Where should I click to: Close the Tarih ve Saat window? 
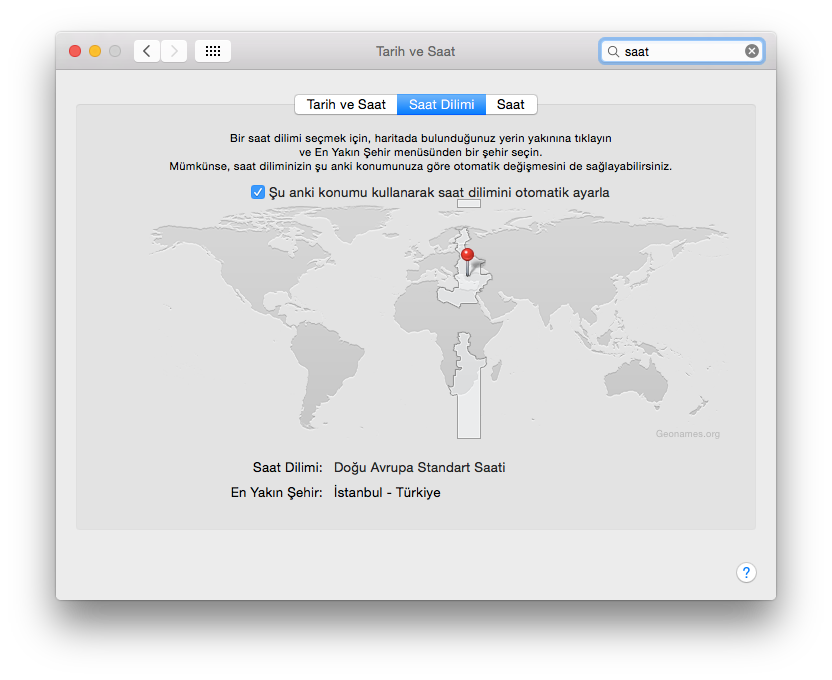pyautogui.click(x=75, y=51)
